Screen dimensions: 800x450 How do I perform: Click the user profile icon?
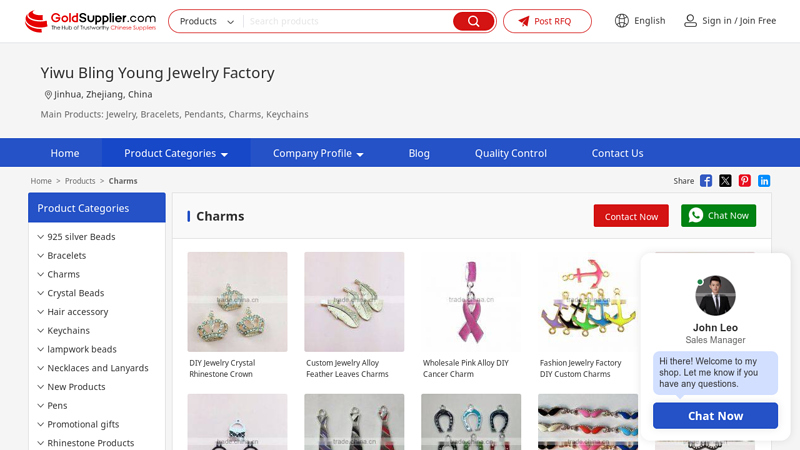690,20
